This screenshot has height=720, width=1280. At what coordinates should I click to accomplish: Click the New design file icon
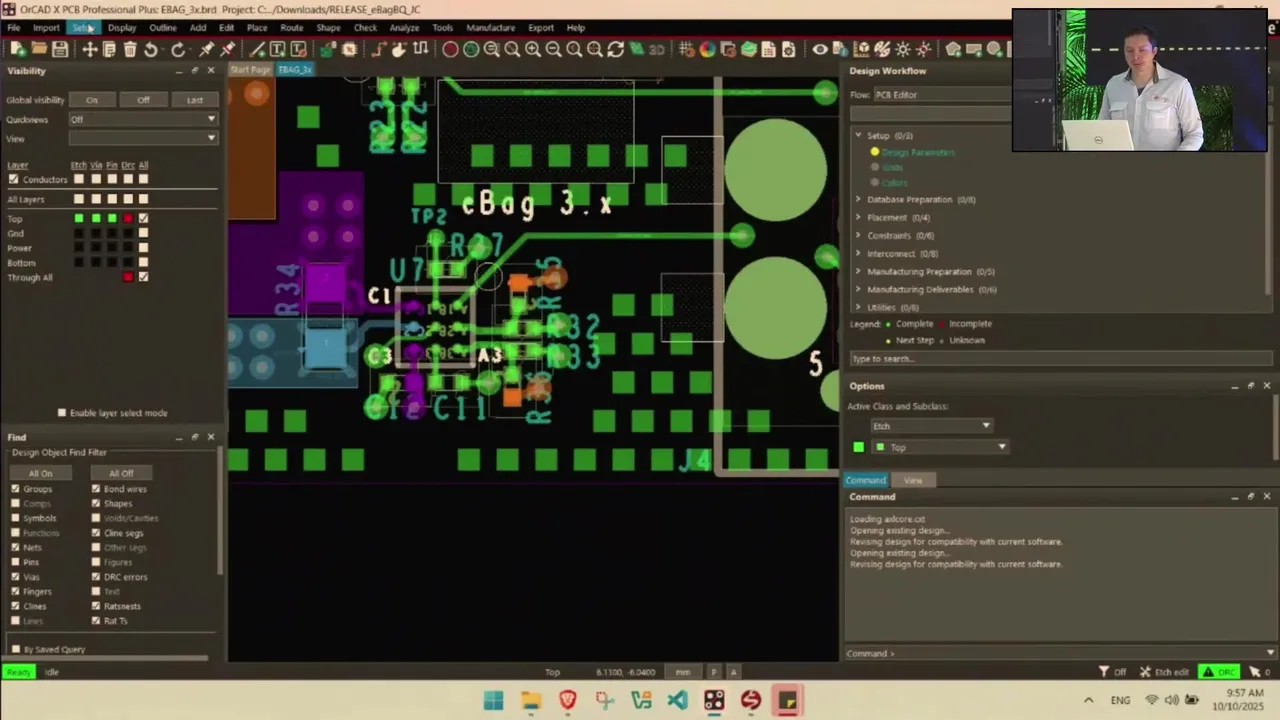click(x=18, y=49)
